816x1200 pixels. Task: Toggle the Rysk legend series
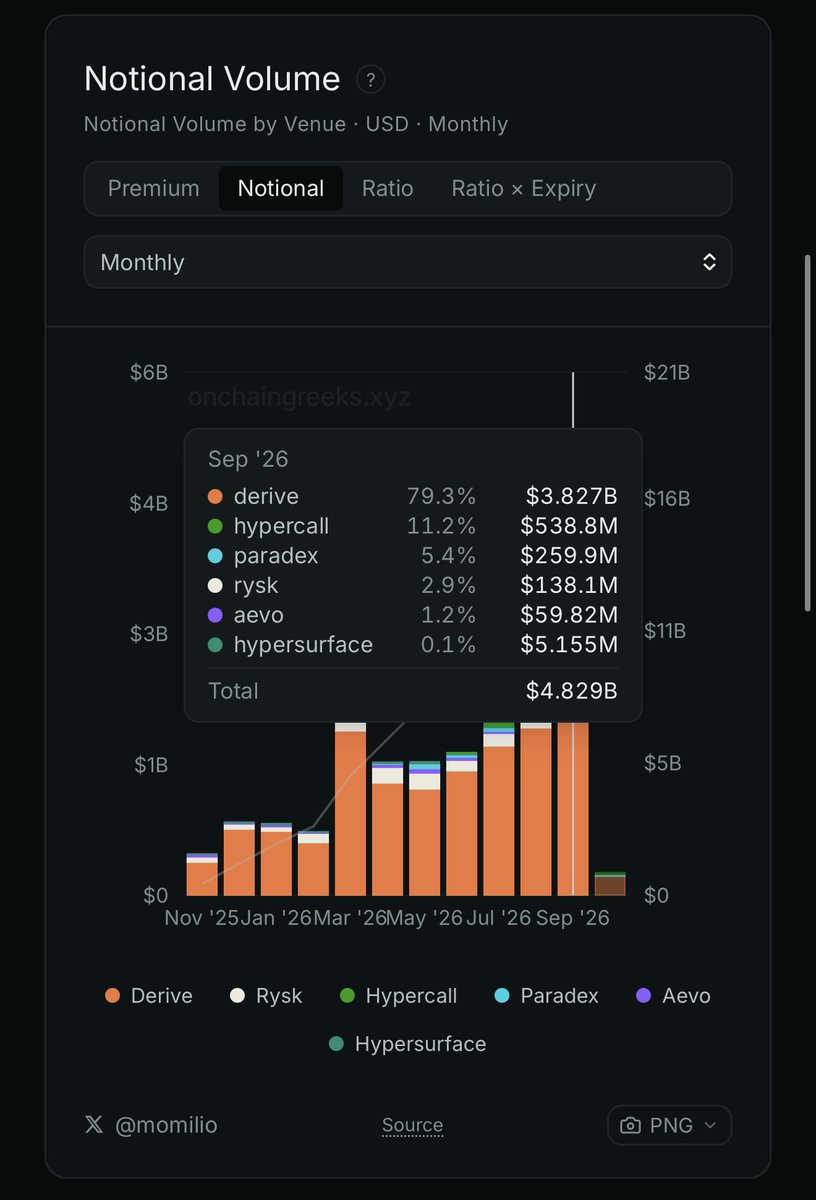266,996
